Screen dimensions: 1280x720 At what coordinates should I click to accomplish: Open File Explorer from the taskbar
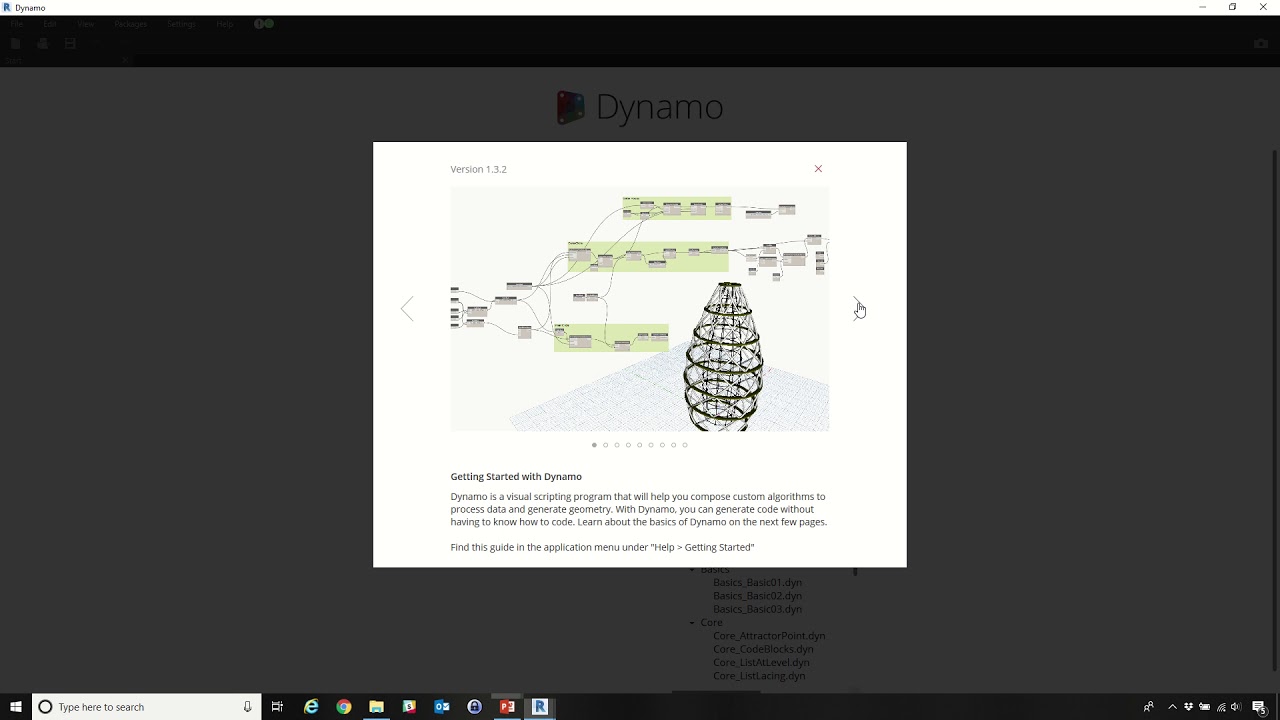tap(376, 707)
